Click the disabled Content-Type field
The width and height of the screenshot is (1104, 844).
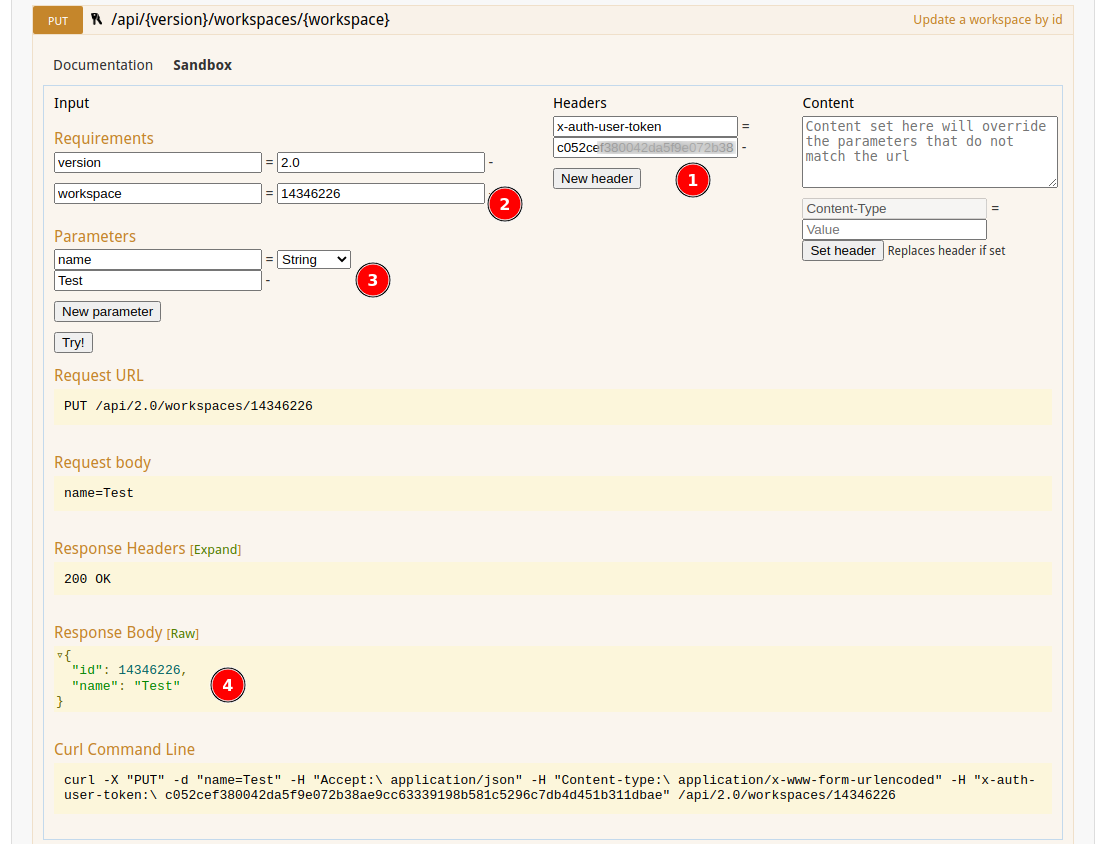click(x=894, y=208)
